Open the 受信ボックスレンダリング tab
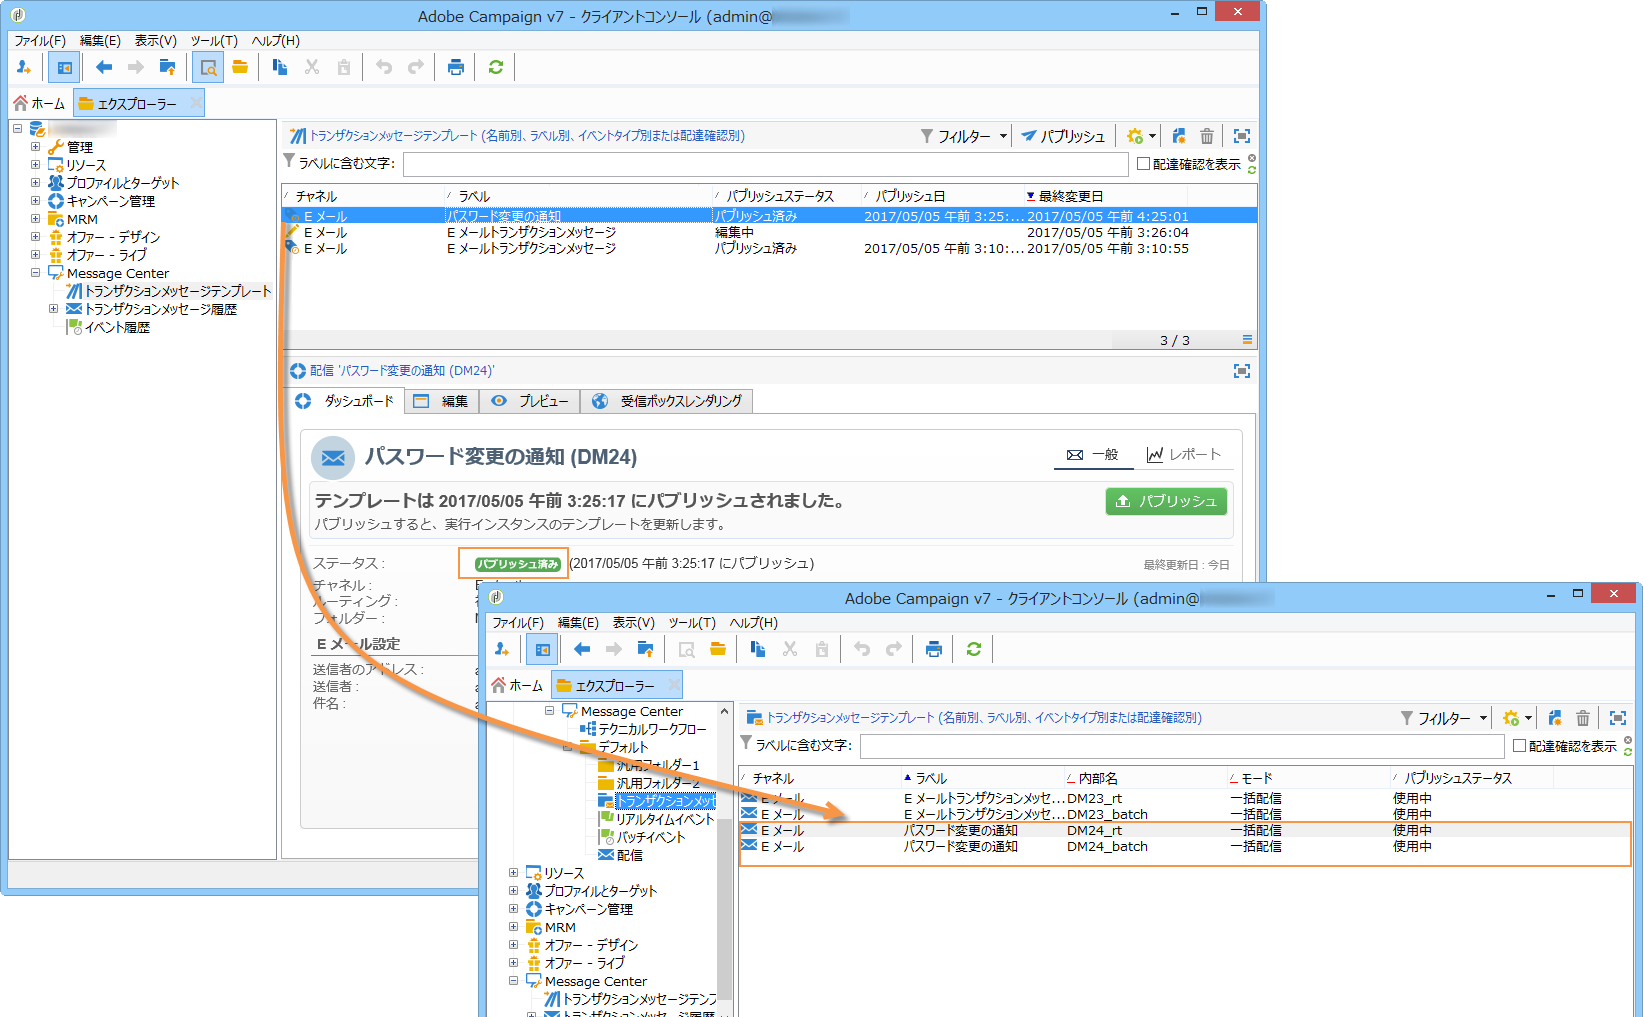The height and width of the screenshot is (1017, 1643). pos(667,401)
